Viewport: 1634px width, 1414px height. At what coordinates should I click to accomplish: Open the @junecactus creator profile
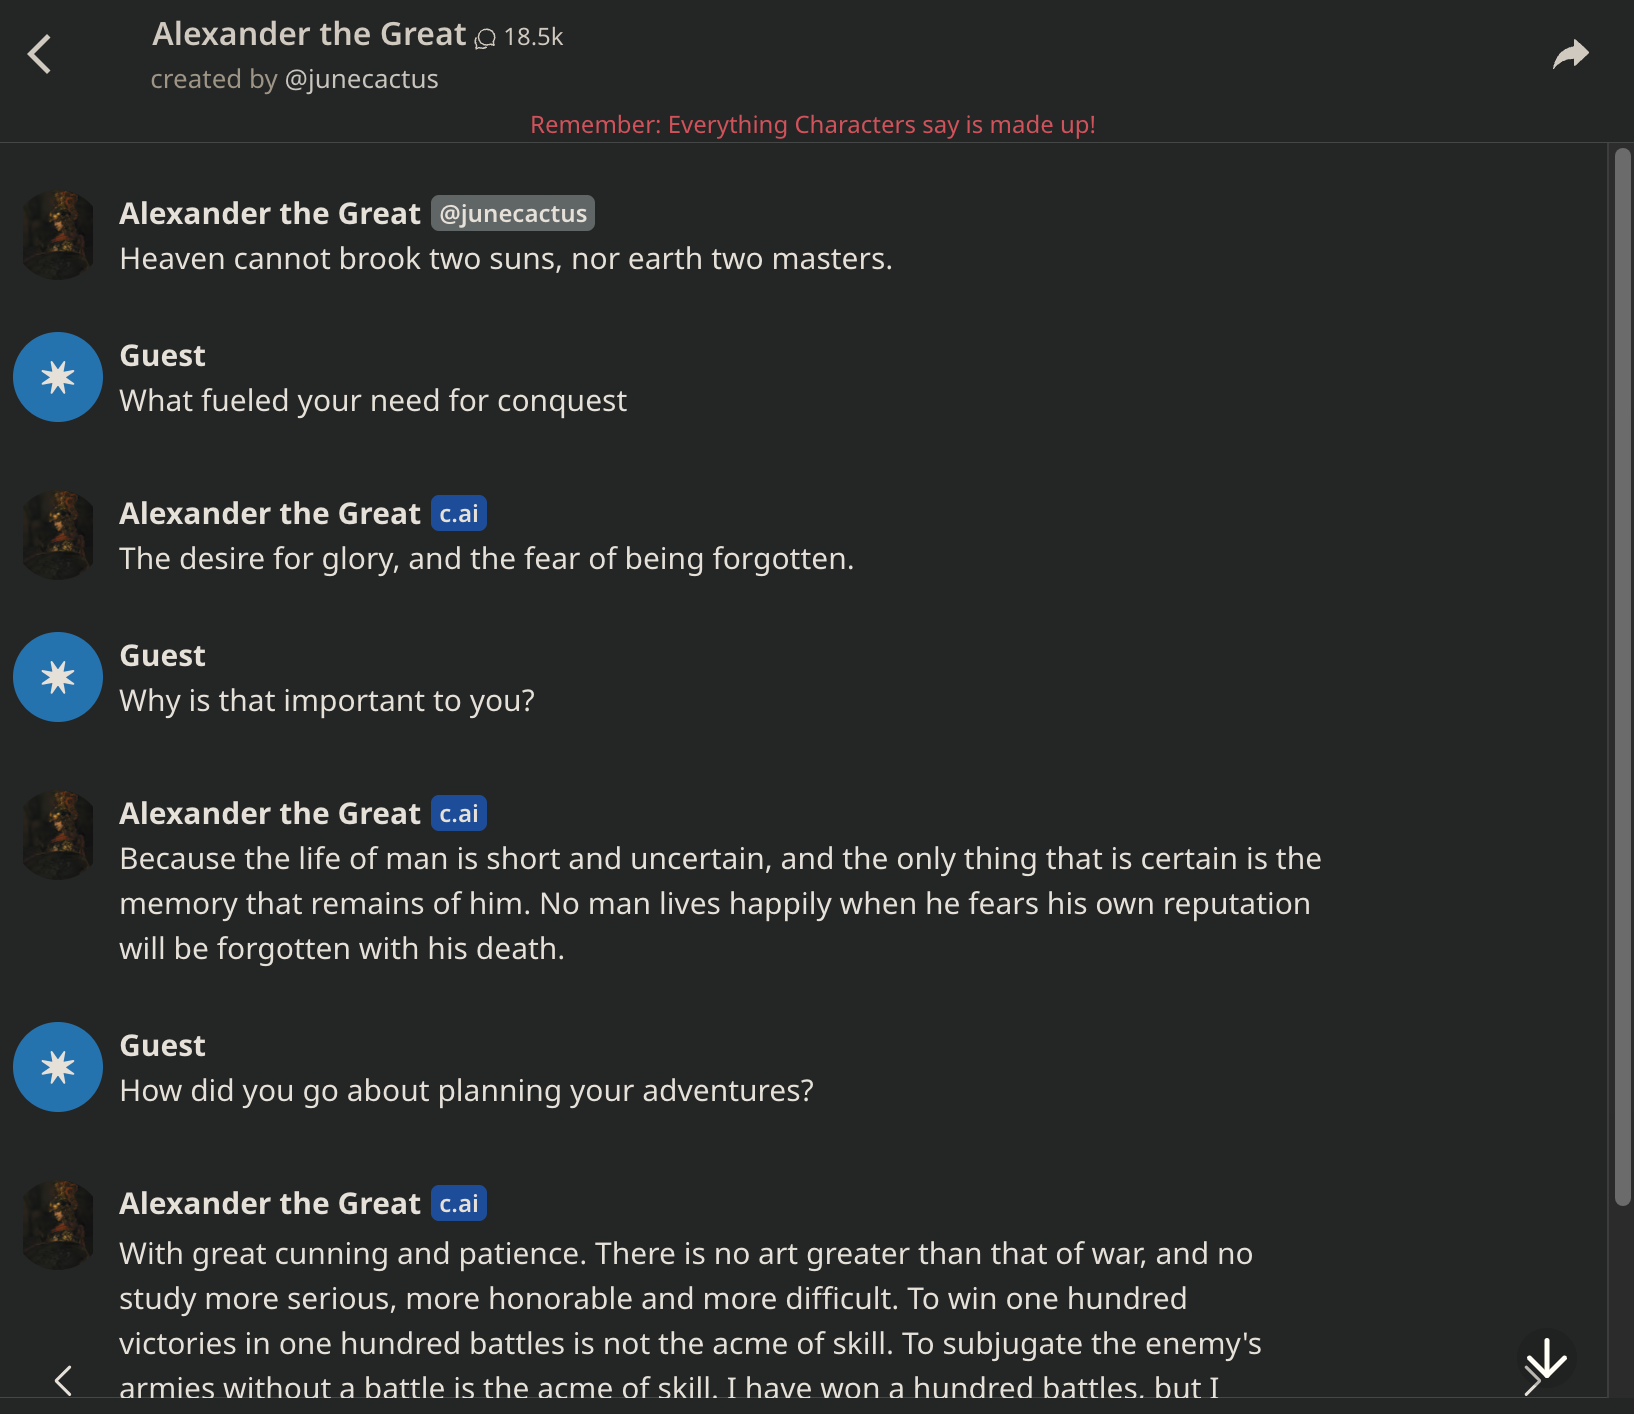click(x=362, y=79)
